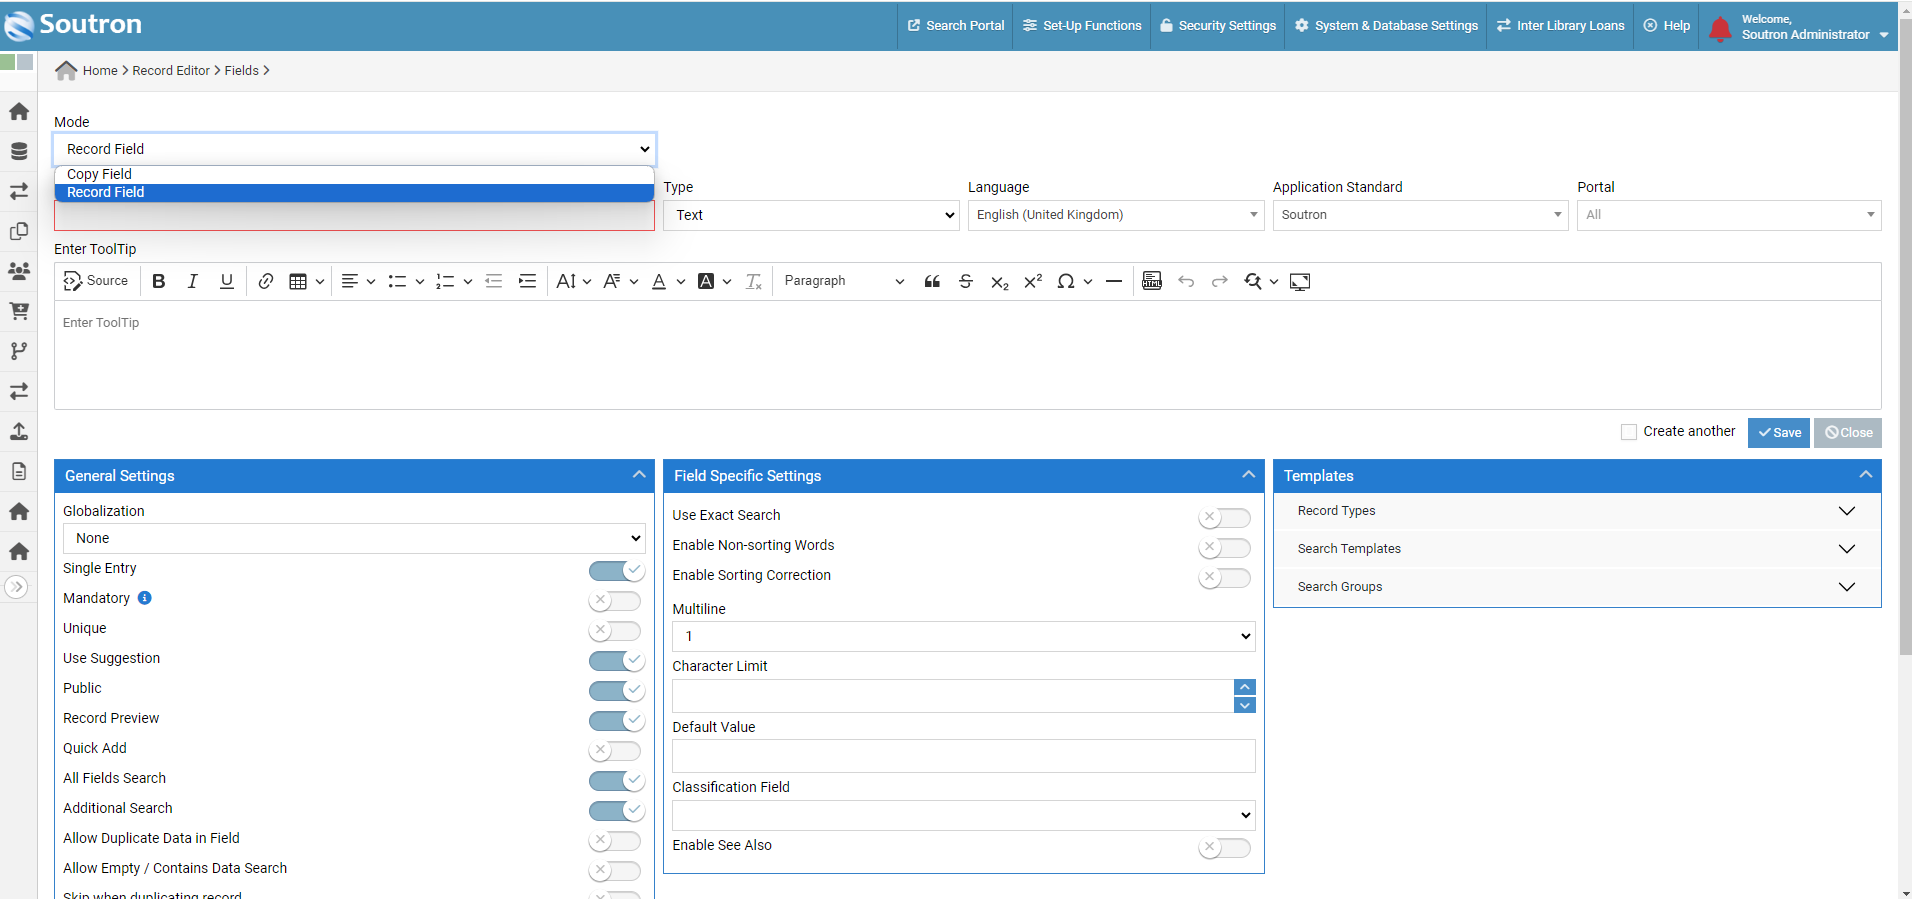Open the Set-Up Functions menu
The width and height of the screenshot is (1912, 899).
tap(1082, 26)
